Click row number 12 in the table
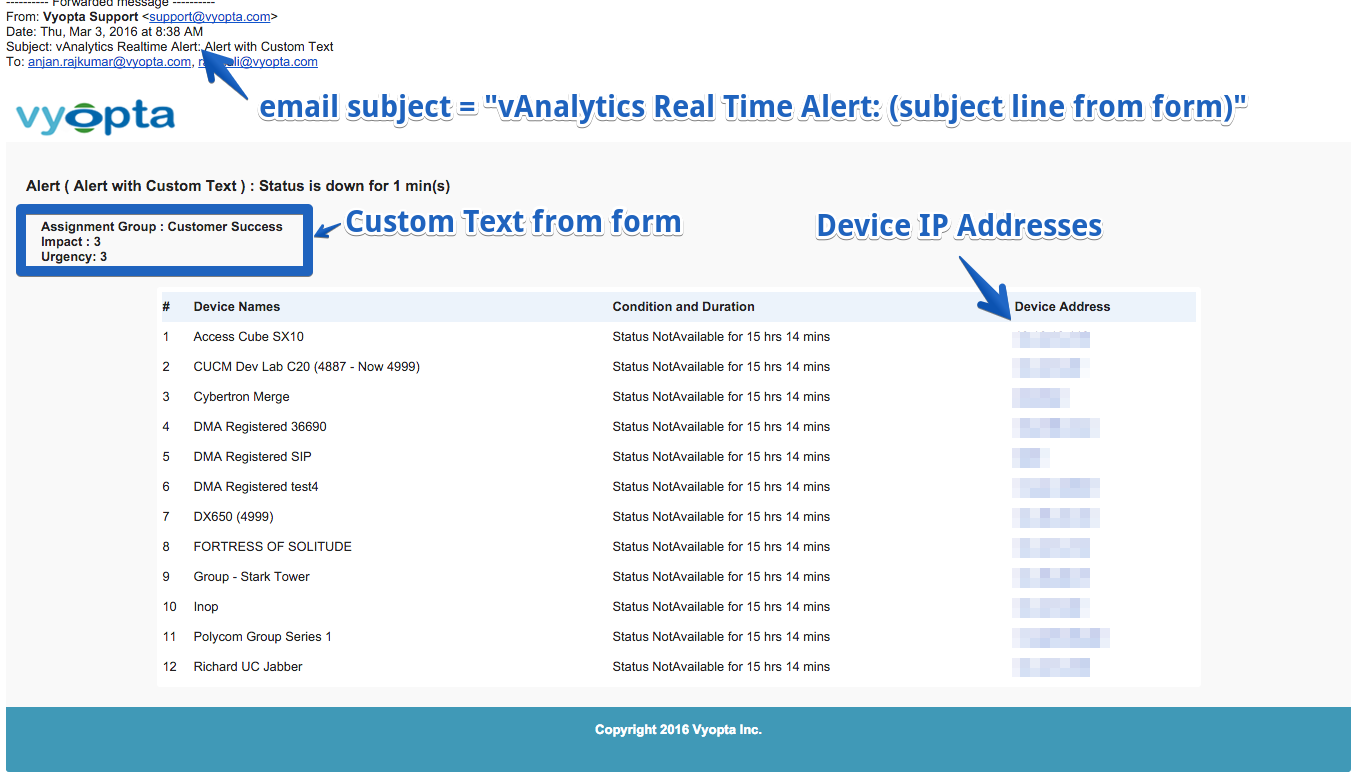The height and width of the screenshot is (779, 1352). click(x=170, y=667)
